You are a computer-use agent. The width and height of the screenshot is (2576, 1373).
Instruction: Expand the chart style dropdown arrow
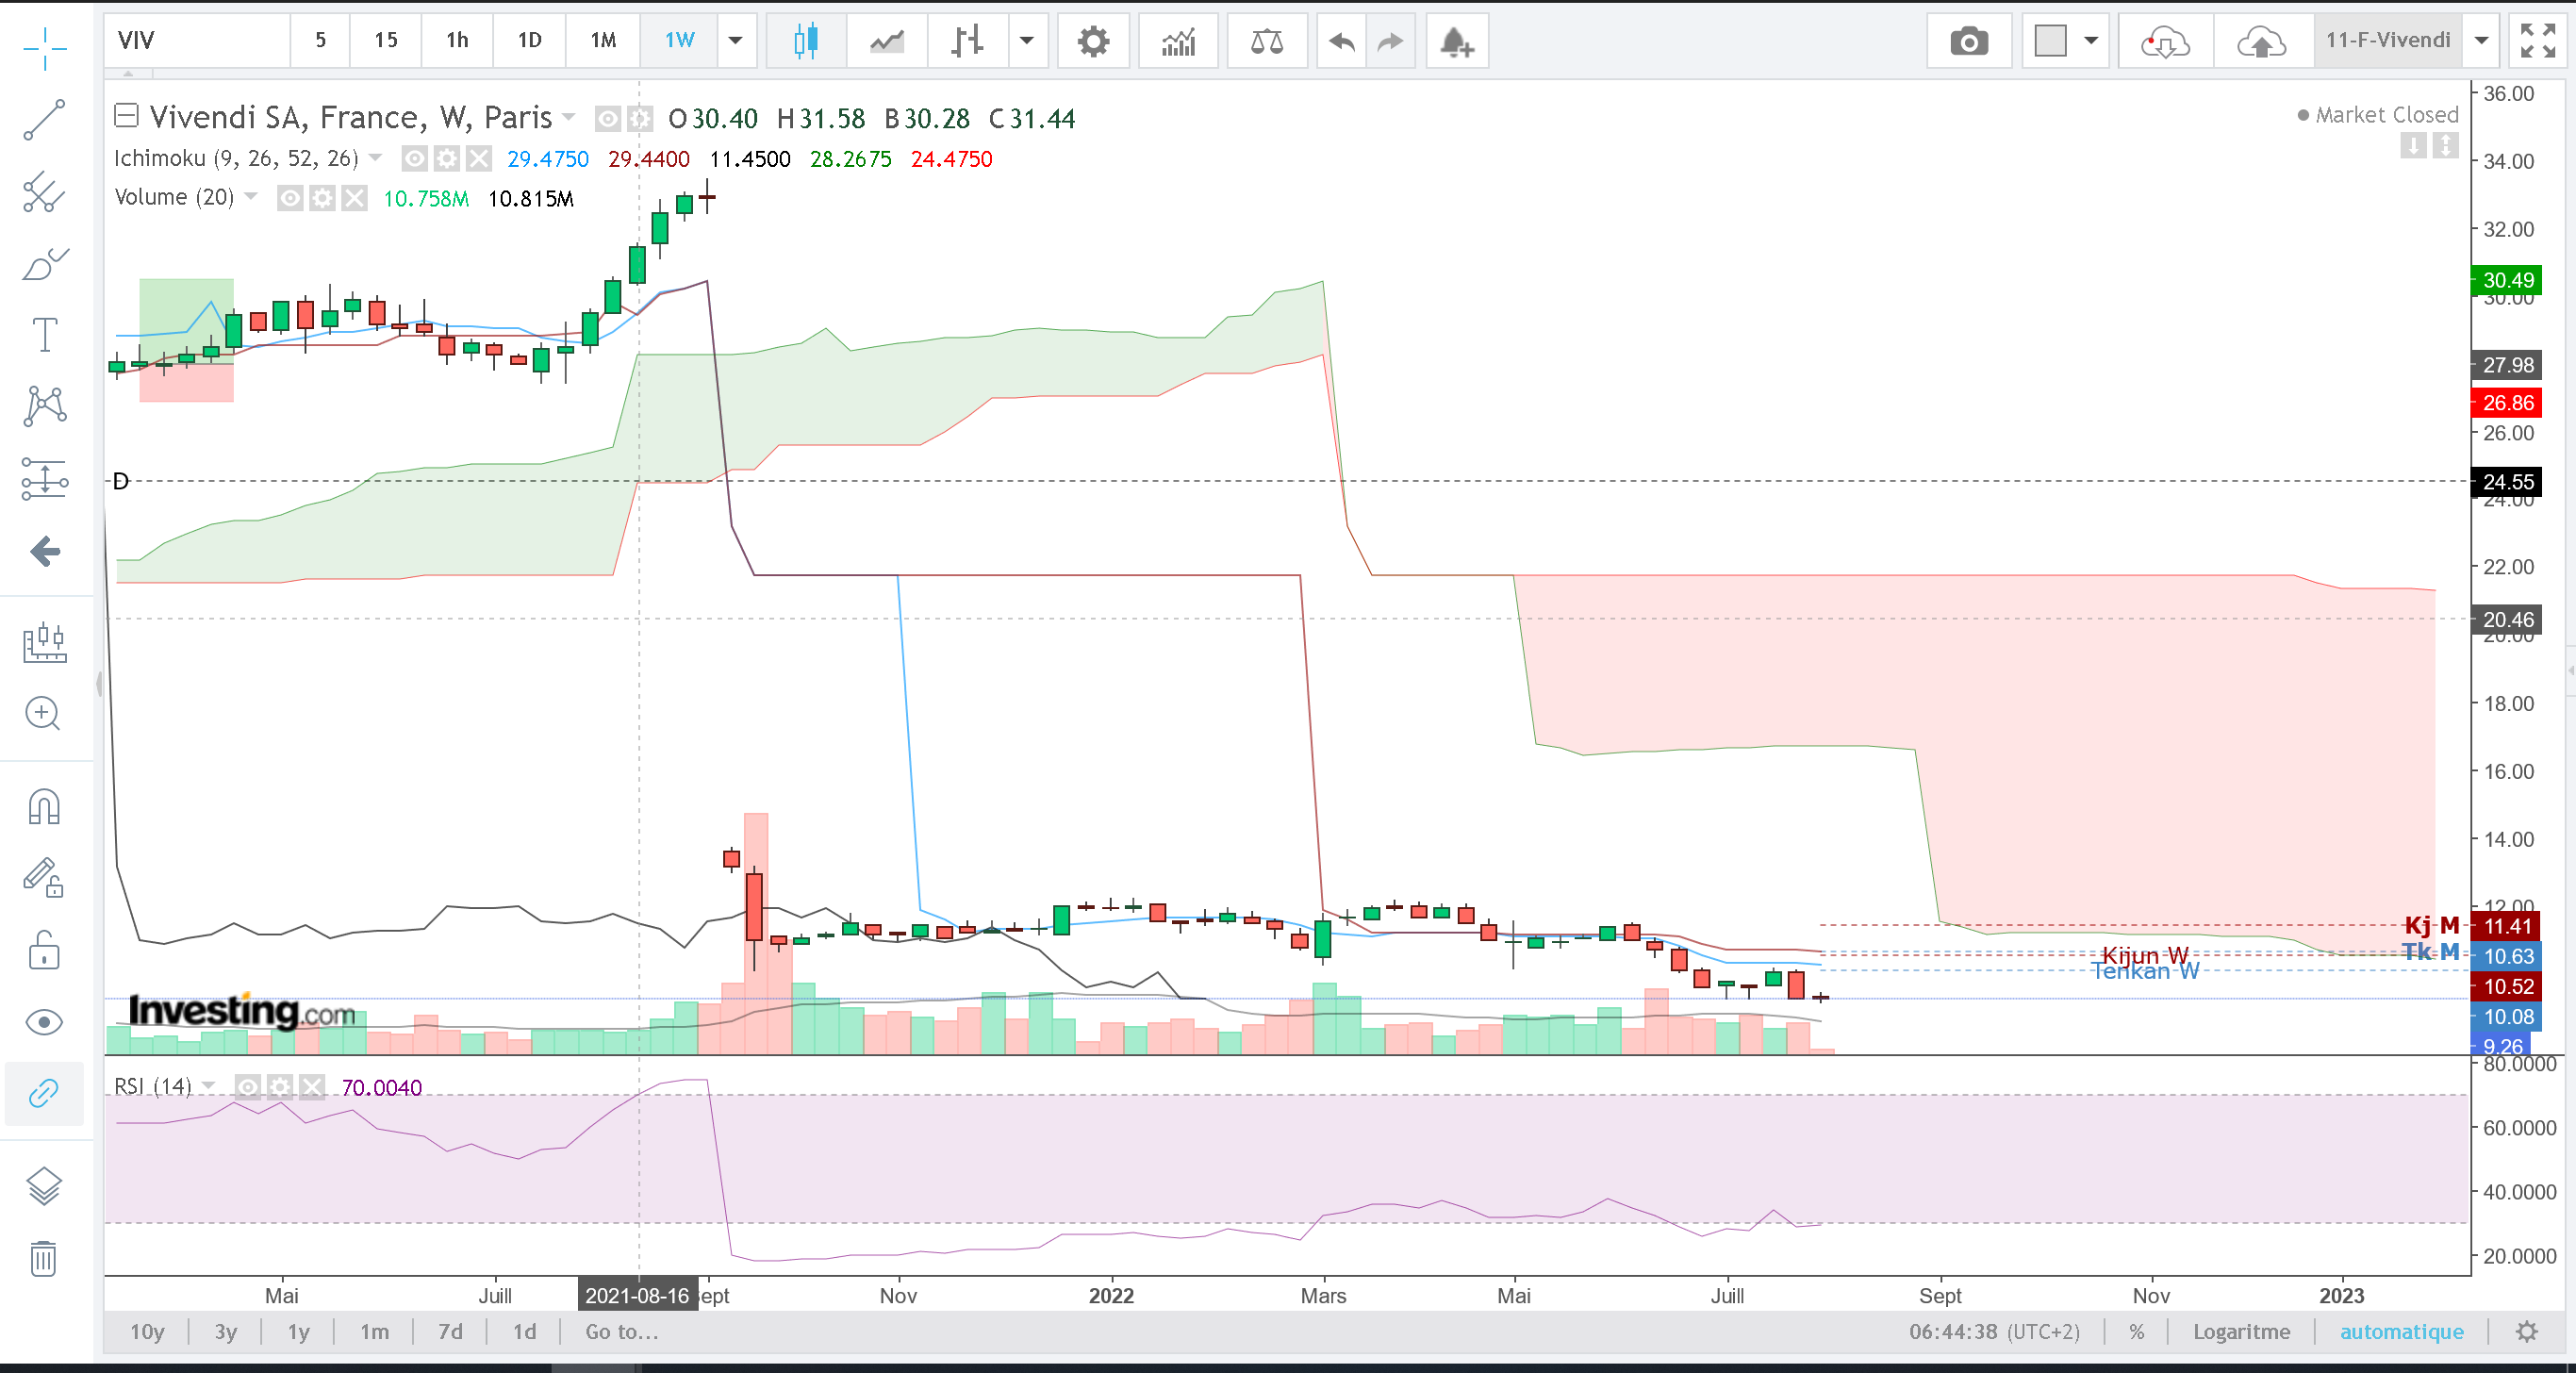pos(1026,41)
